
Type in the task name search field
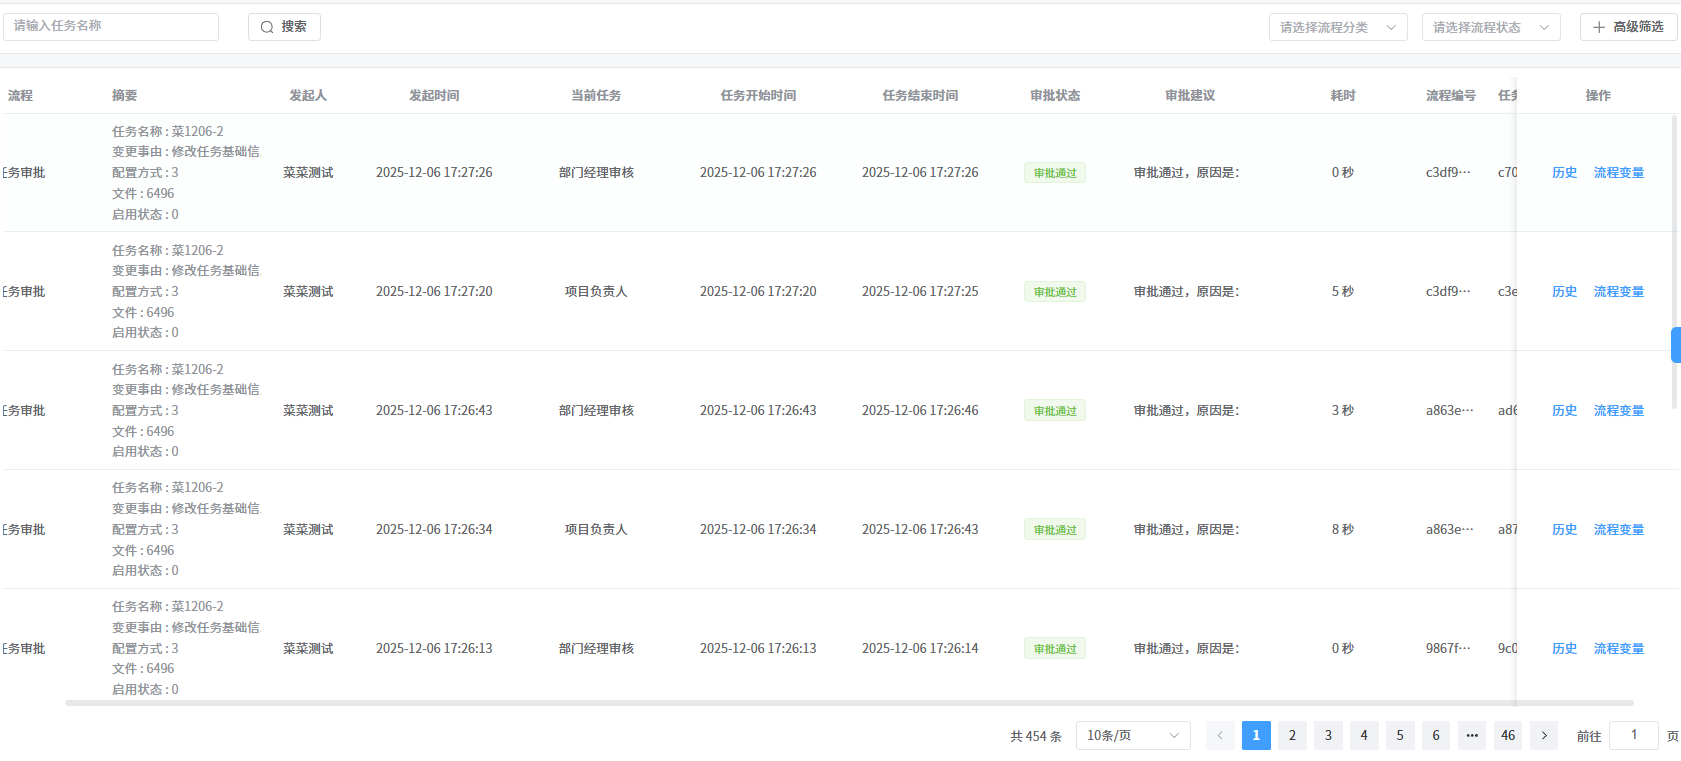click(x=111, y=26)
